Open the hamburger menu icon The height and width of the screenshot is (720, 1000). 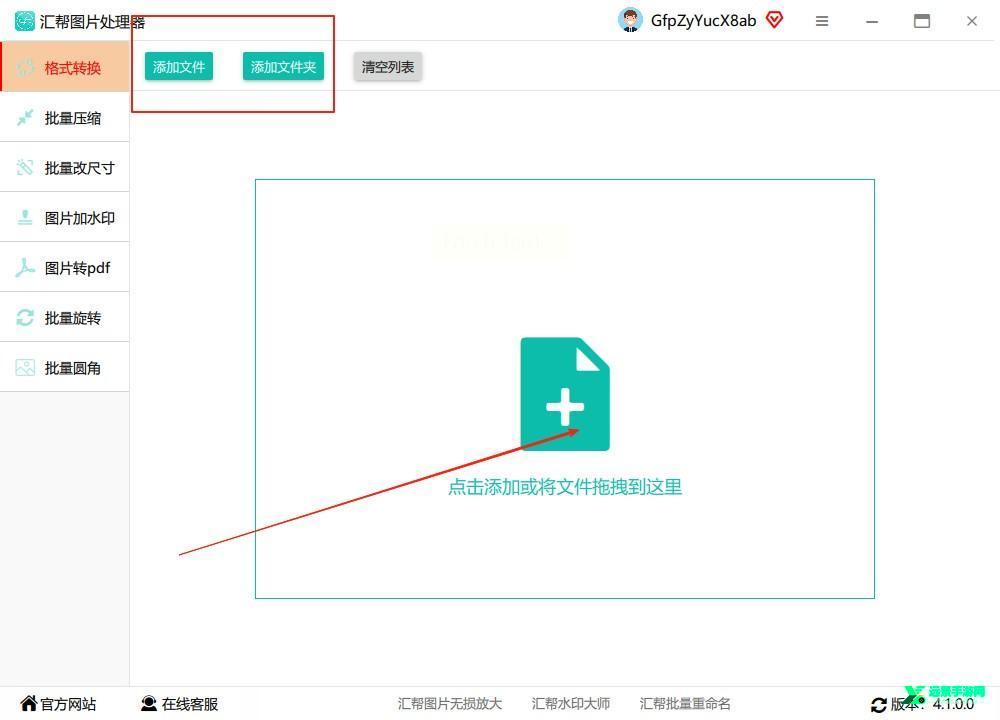822,21
